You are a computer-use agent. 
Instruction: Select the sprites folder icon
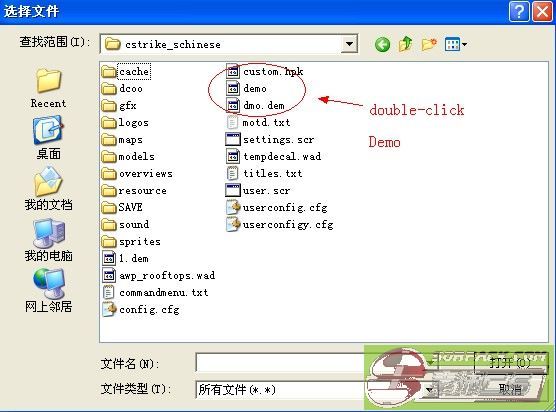109,242
